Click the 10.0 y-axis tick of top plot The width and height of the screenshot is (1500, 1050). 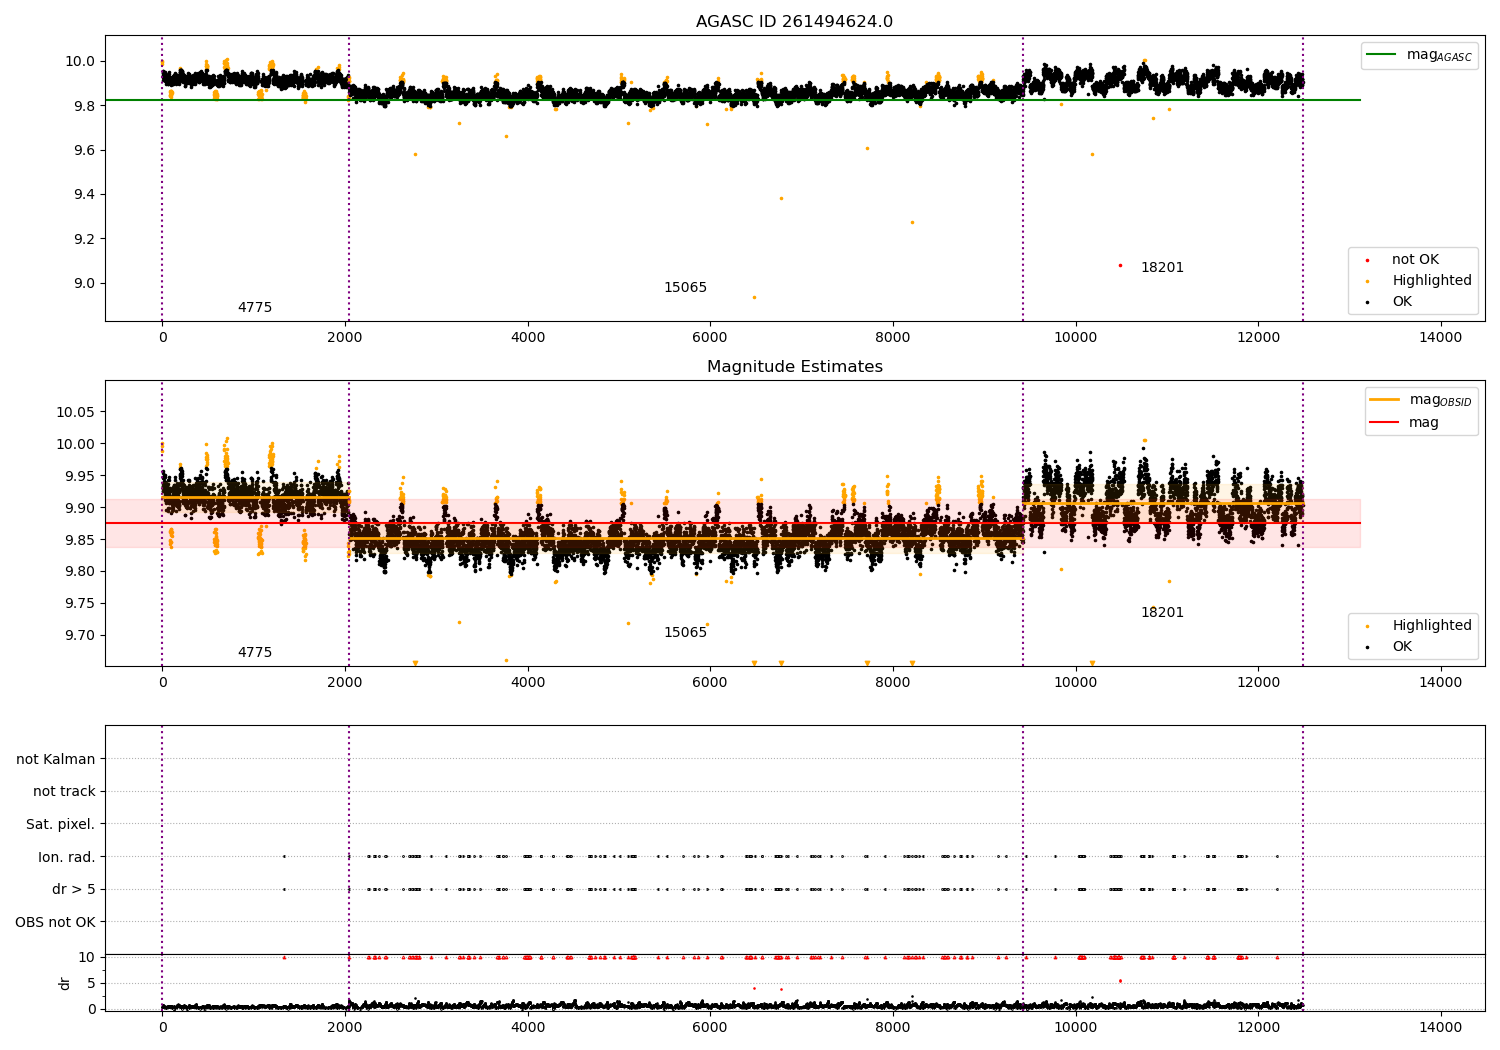(x=80, y=62)
